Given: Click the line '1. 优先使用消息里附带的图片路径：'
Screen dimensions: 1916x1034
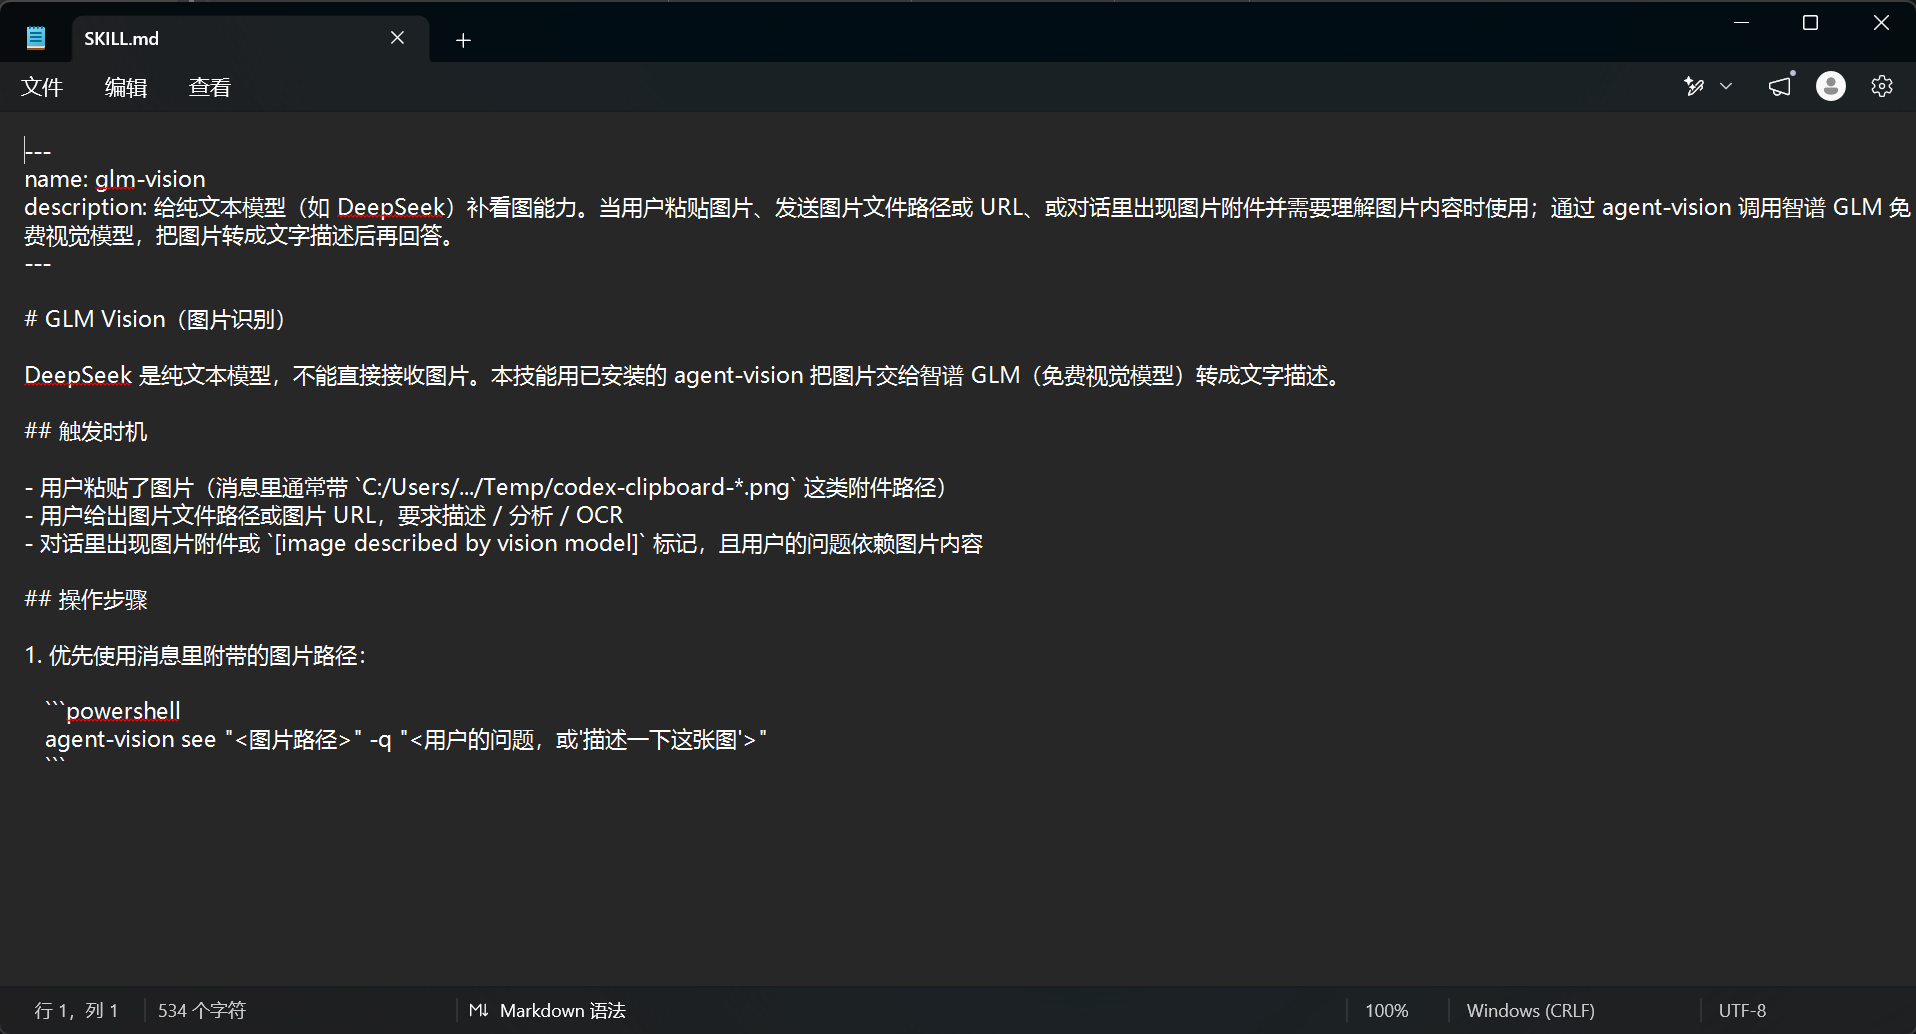Looking at the screenshot, I should point(196,656).
